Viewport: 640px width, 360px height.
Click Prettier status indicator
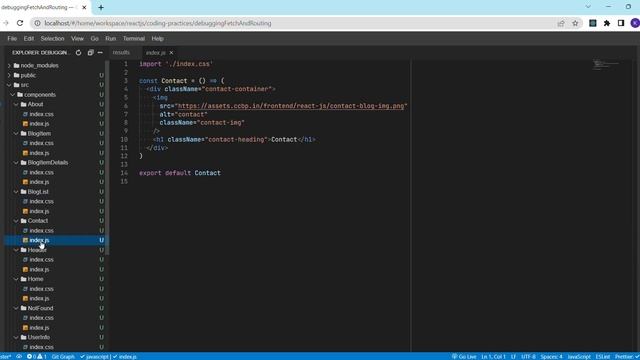pyautogui.click(x=626, y=357)
